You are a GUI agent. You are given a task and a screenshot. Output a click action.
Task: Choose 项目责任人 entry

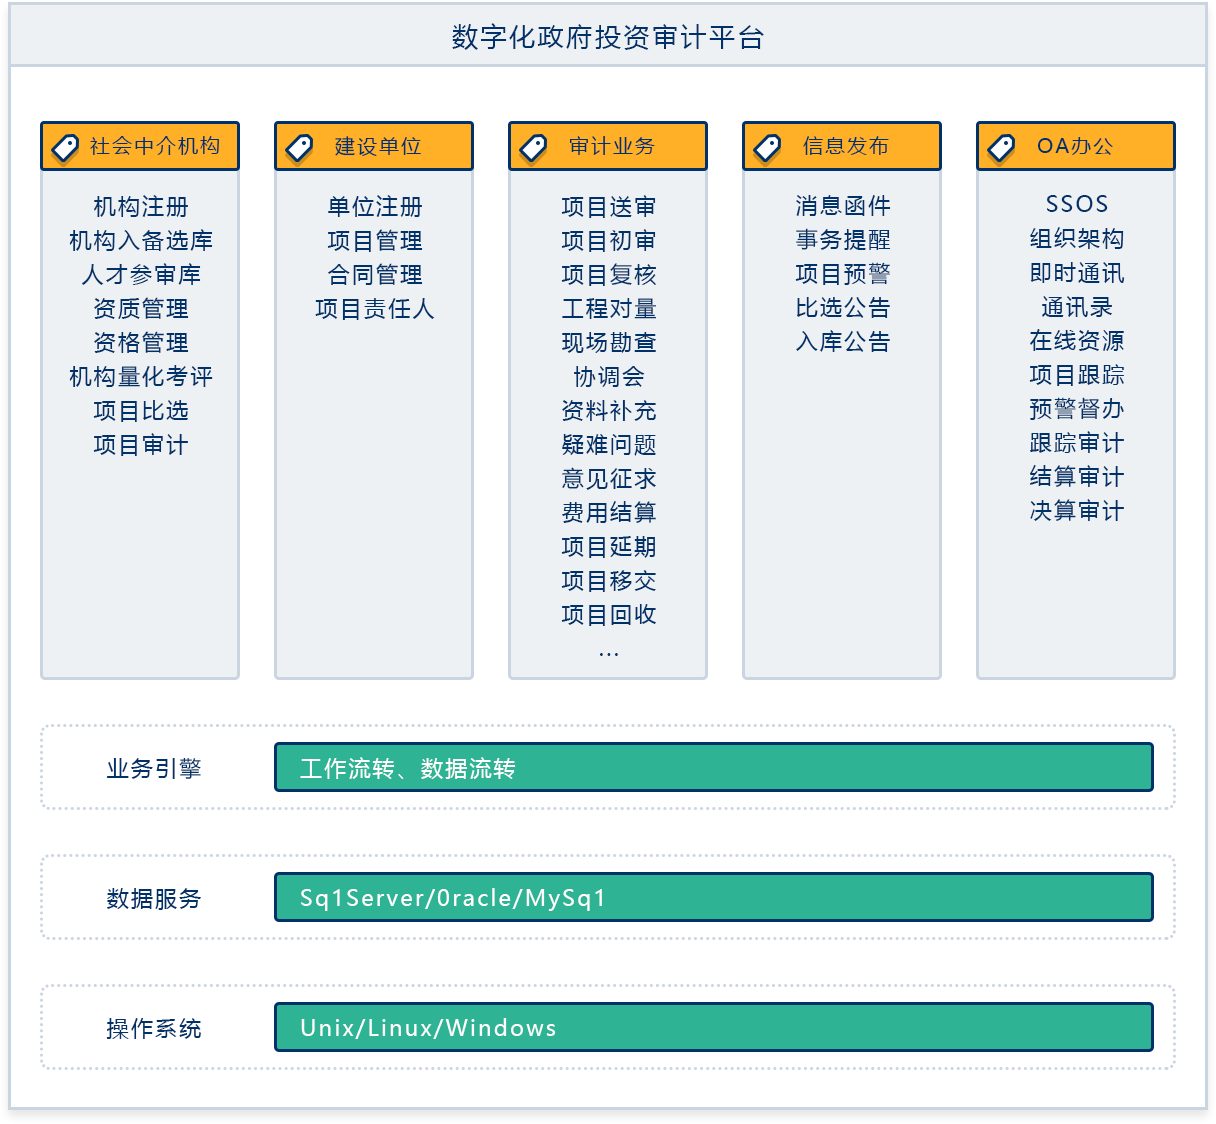click(375, 309)
